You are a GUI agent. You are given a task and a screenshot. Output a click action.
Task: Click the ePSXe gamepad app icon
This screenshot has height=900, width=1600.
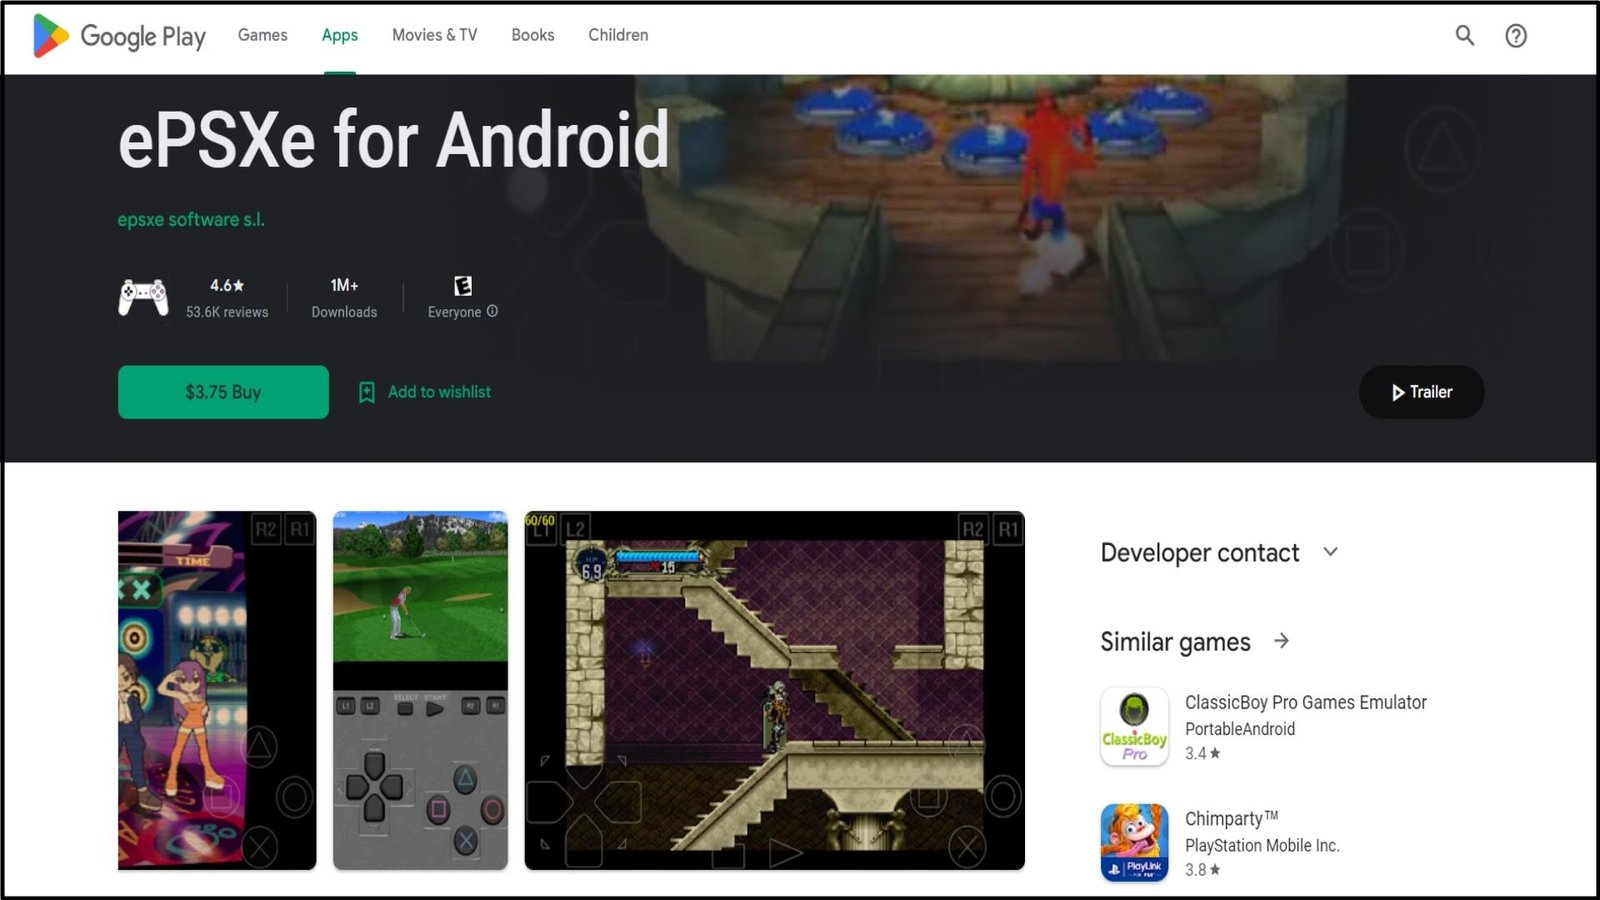click(x=143, y=298)
